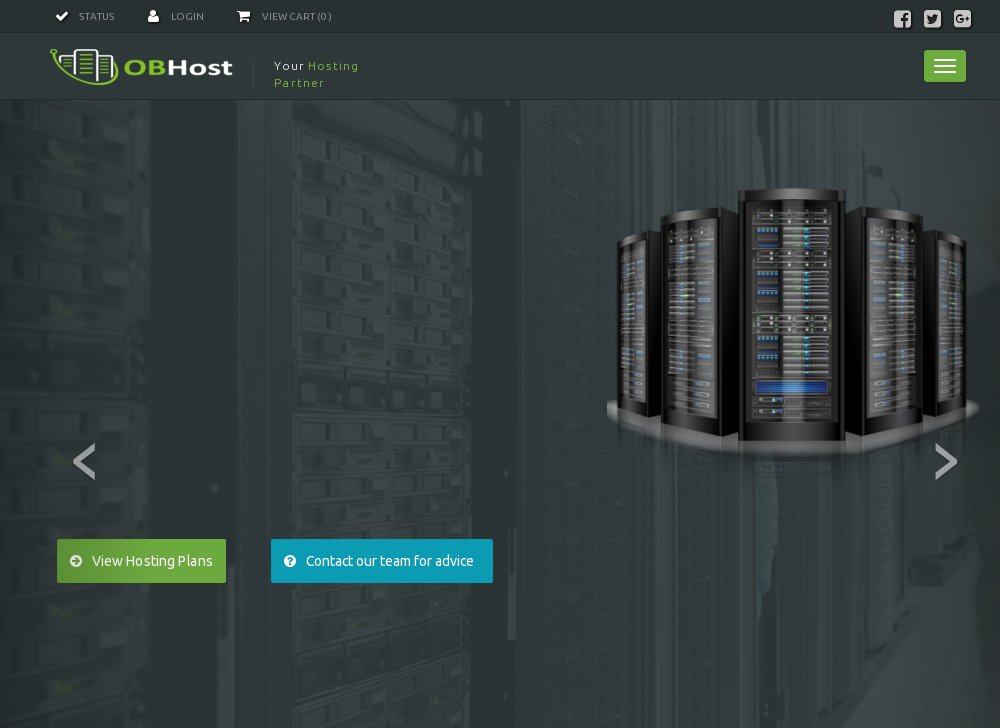Click the Your Hosting Partner tagline
This screenshot has height=728, width=1000.
tap(316, 74)
